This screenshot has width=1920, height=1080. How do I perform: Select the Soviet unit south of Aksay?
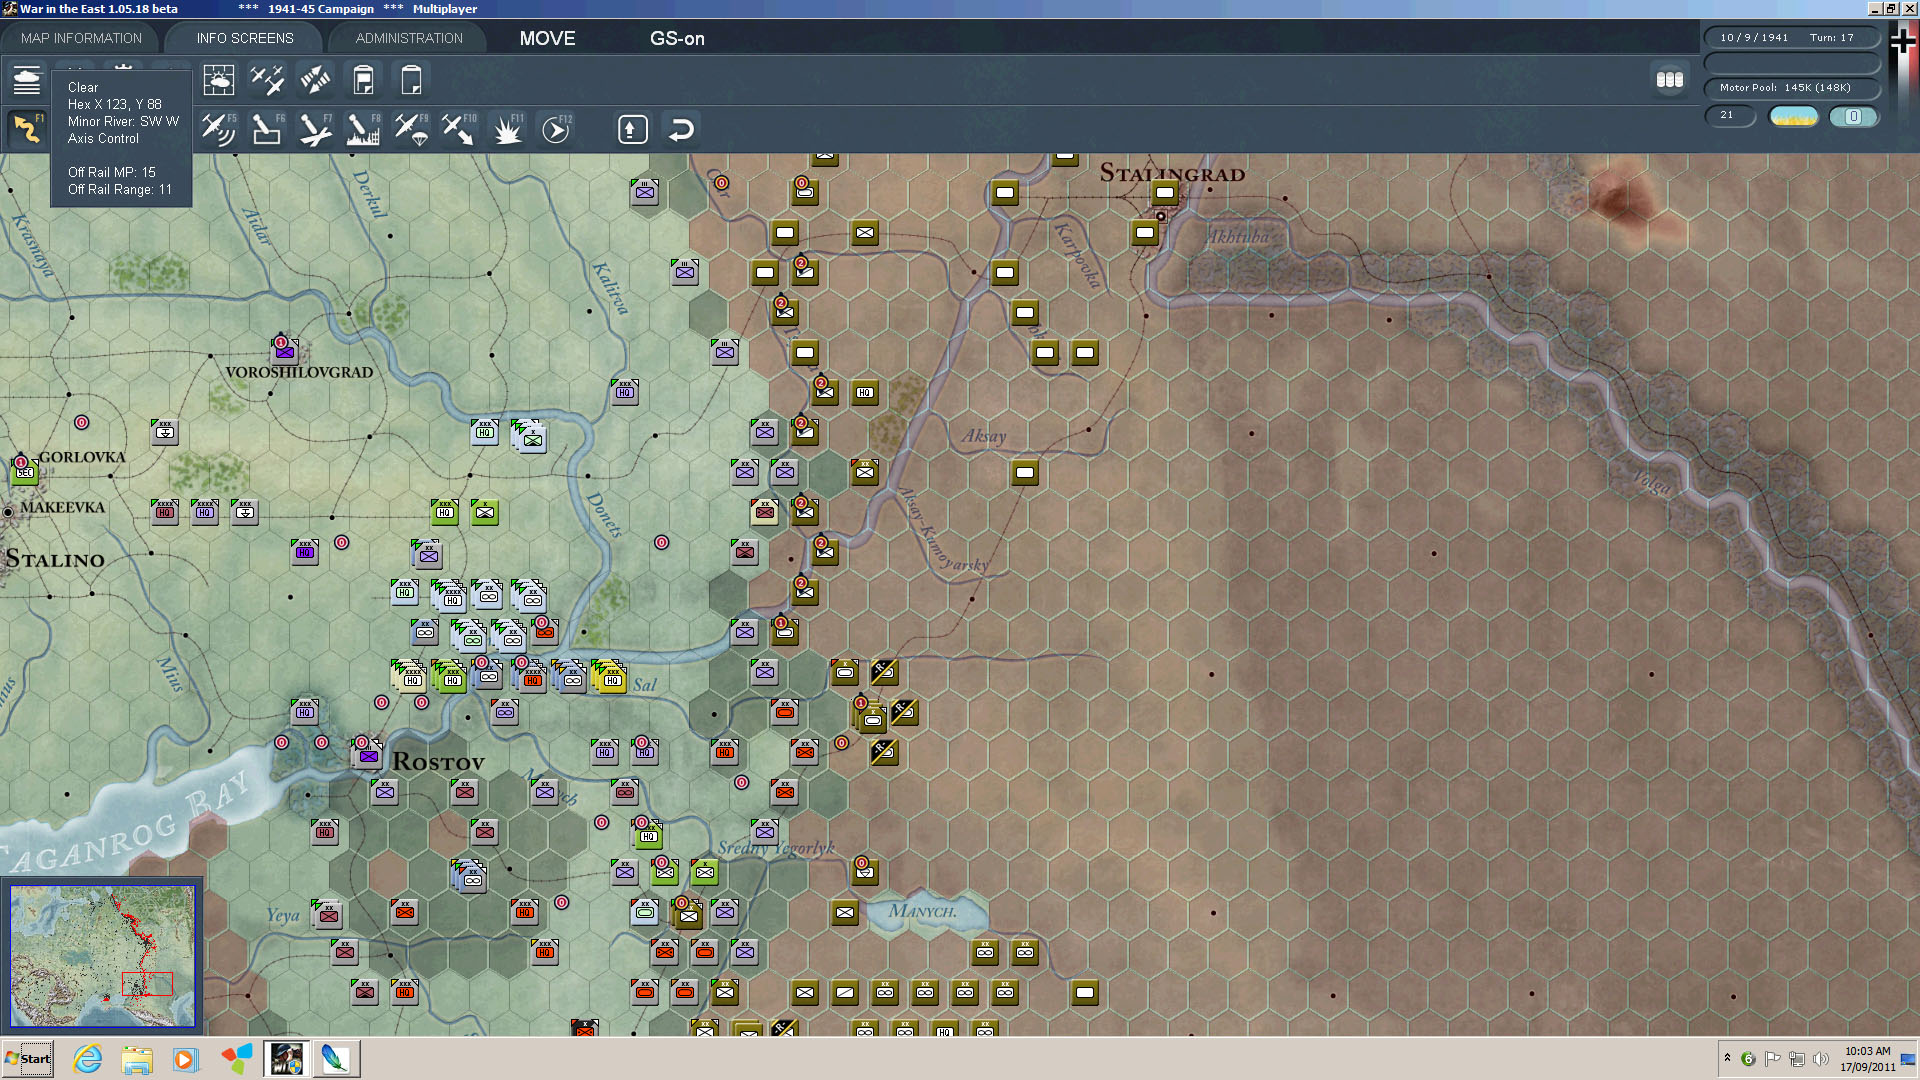(x=1024, y=472)
